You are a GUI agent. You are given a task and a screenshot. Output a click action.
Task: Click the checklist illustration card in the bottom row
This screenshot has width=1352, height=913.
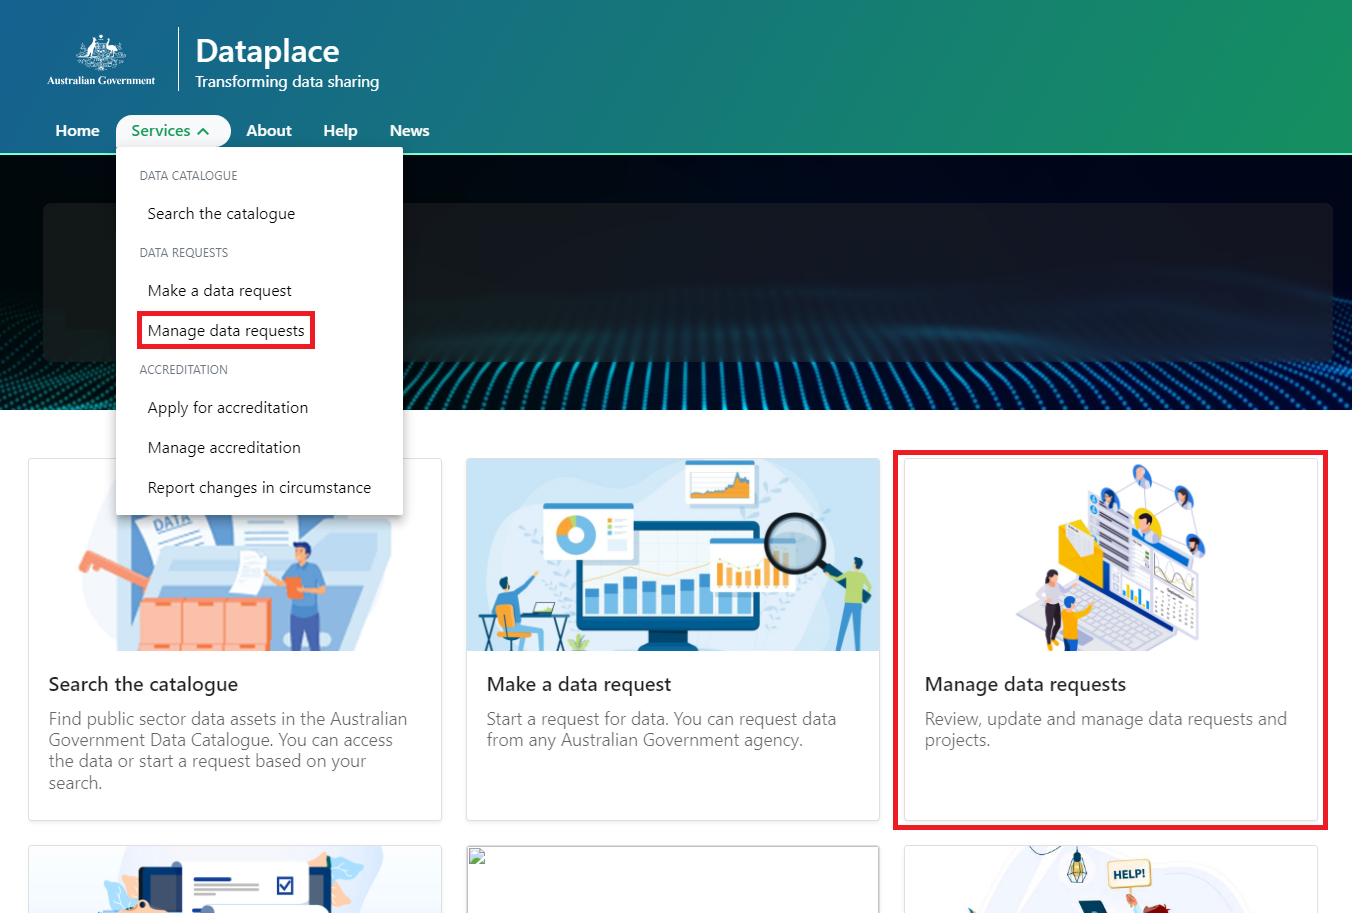235,879
